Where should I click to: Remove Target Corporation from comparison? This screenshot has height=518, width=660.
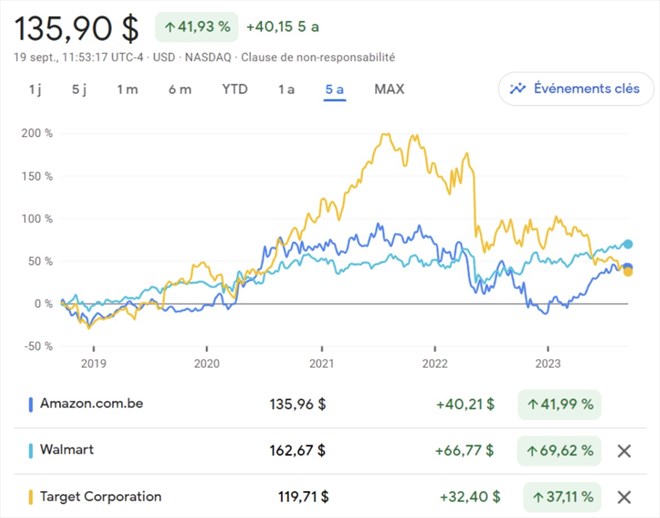click(x=624, y=497)
